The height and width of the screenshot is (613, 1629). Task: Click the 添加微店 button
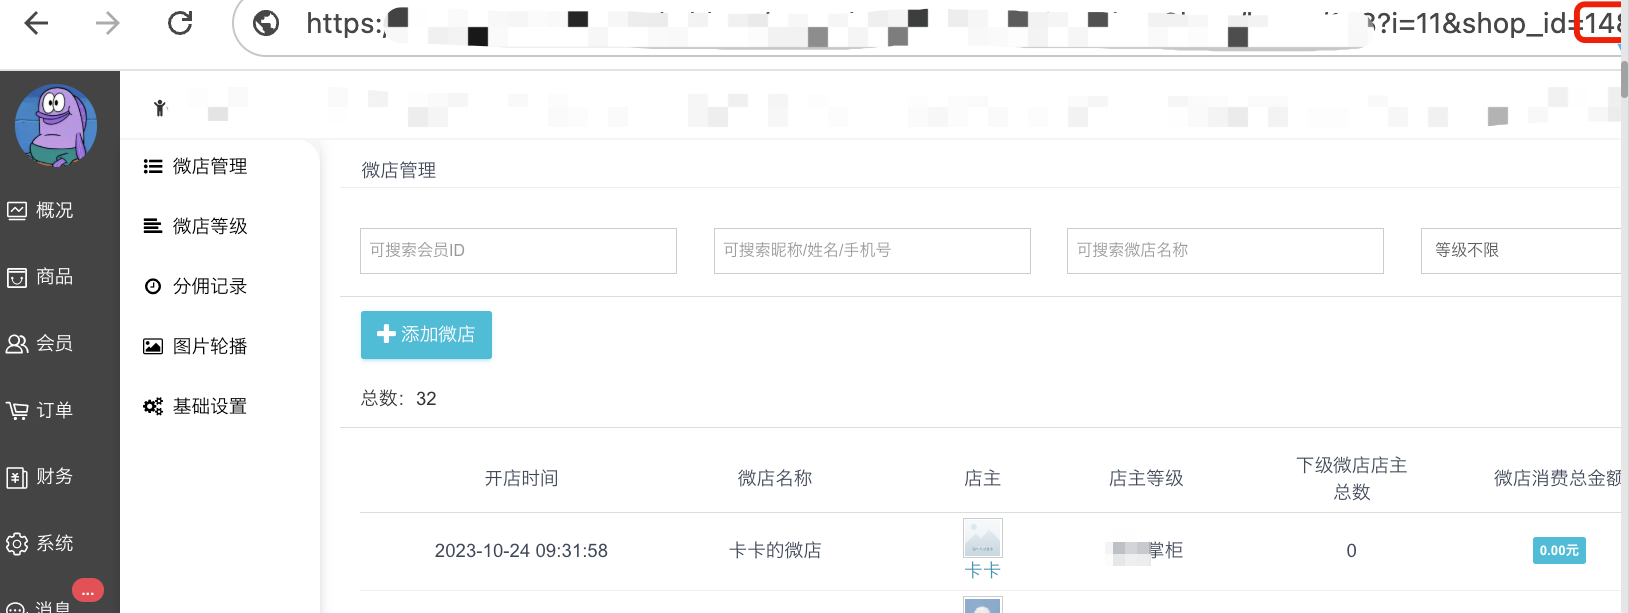click(x=426, y=335)
